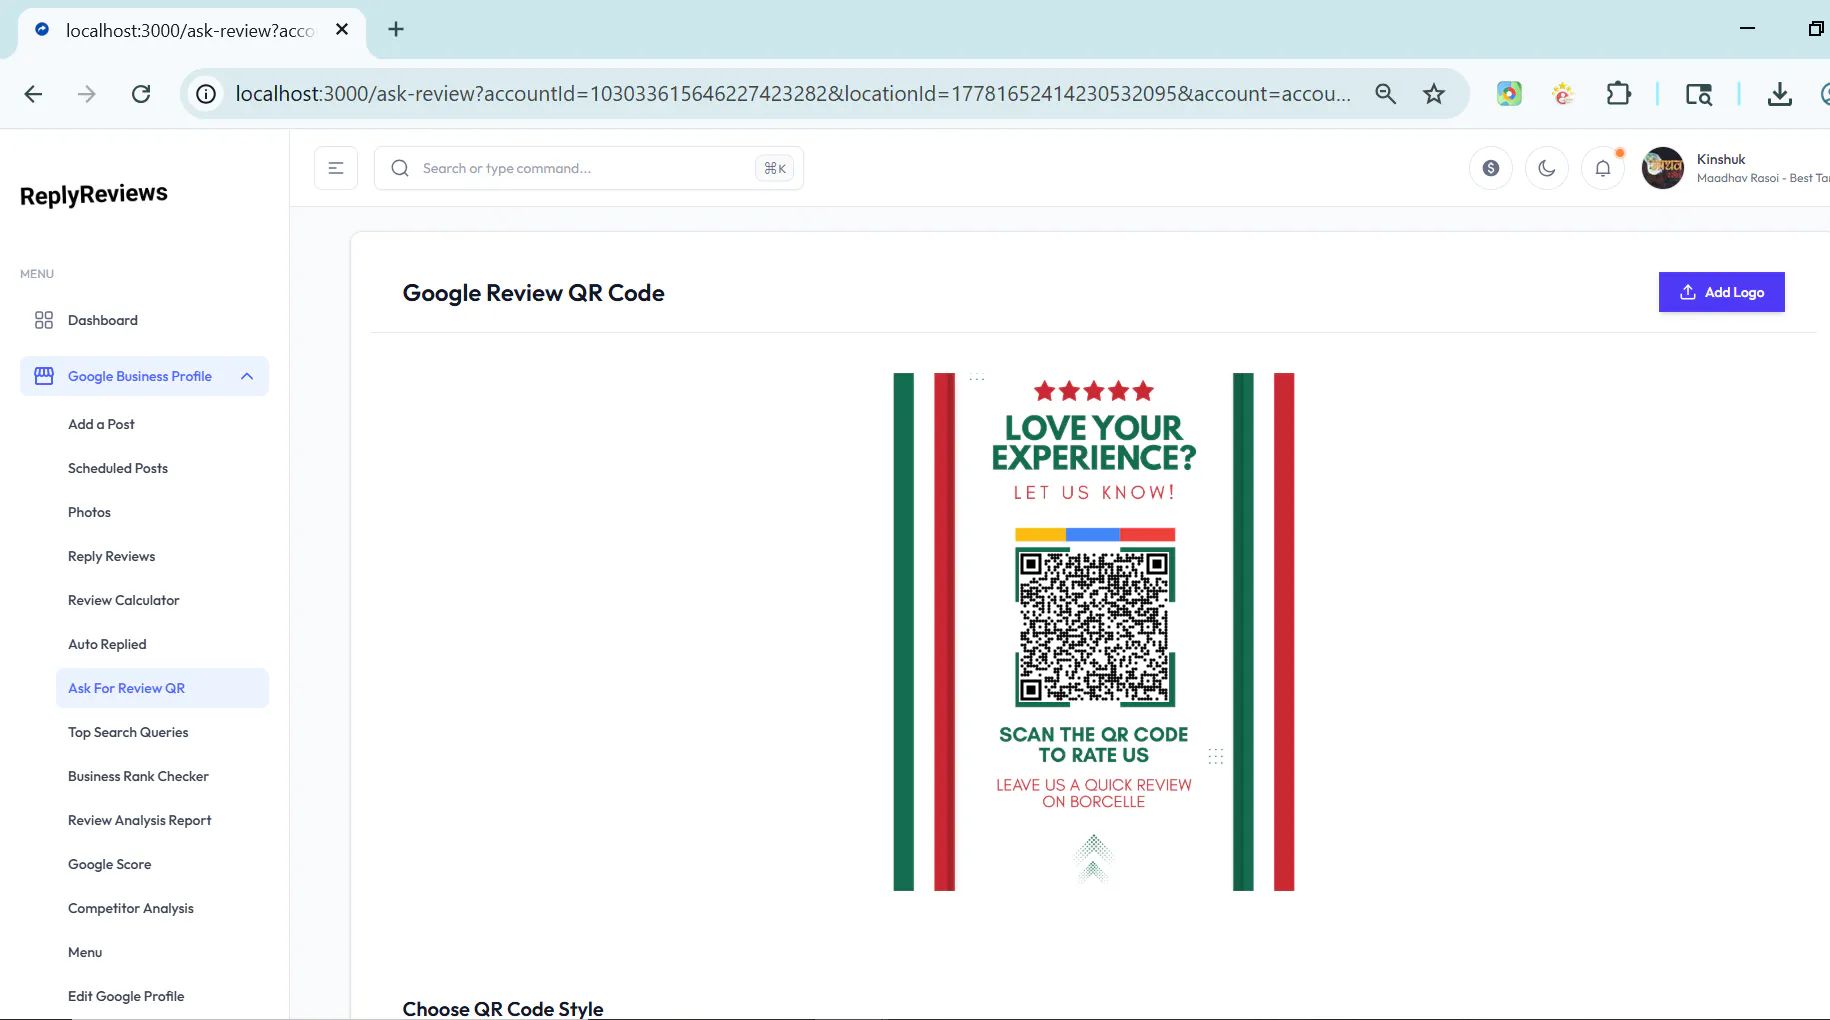Open the tab search screen icon
Screen dimensions: 1830x1020
pyautogui.click(x=1698, y=94)
